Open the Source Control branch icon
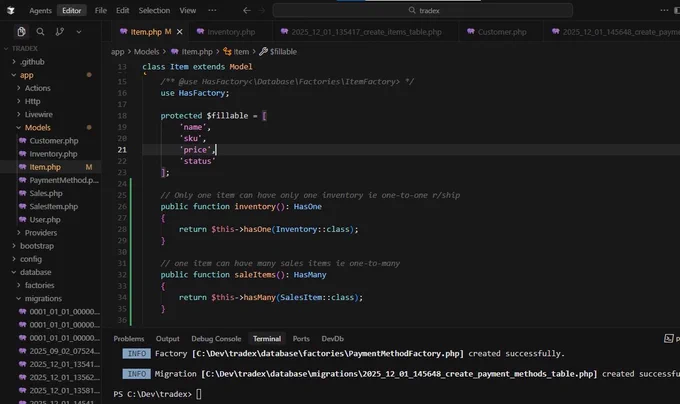 point(59,32)
